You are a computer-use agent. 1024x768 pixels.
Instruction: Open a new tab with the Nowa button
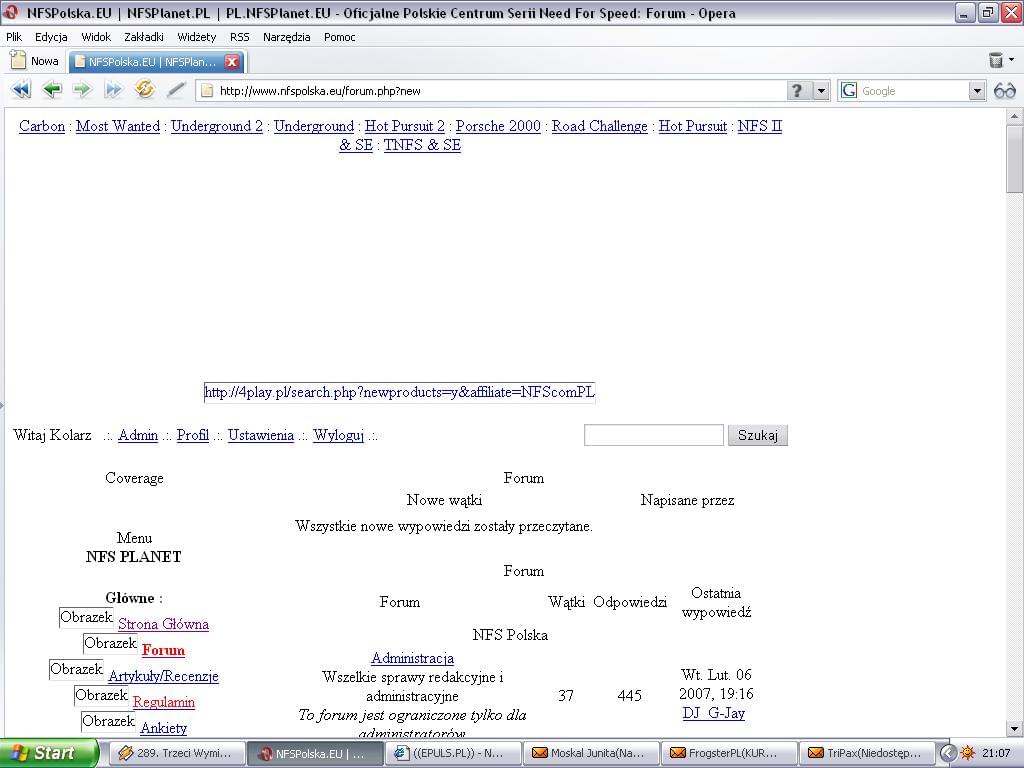point(35,61)
